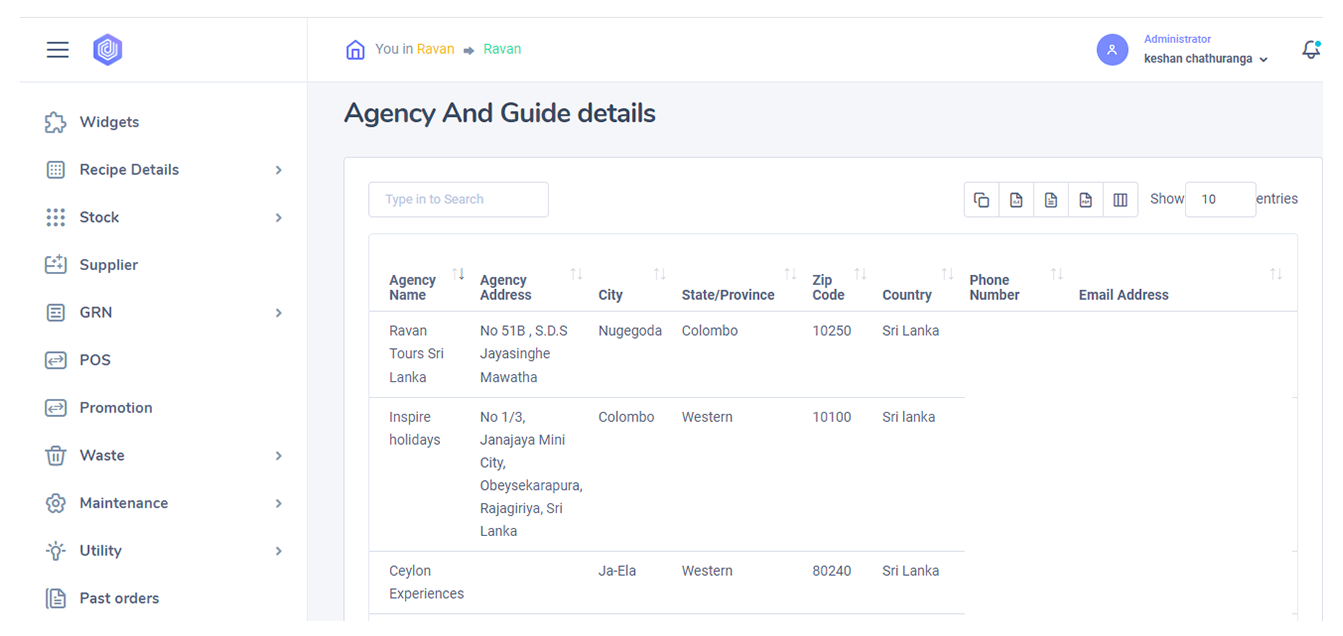Go to POS in sidebar
Viewport: 1343px width, 636px height.
click(x=95, y=360)
